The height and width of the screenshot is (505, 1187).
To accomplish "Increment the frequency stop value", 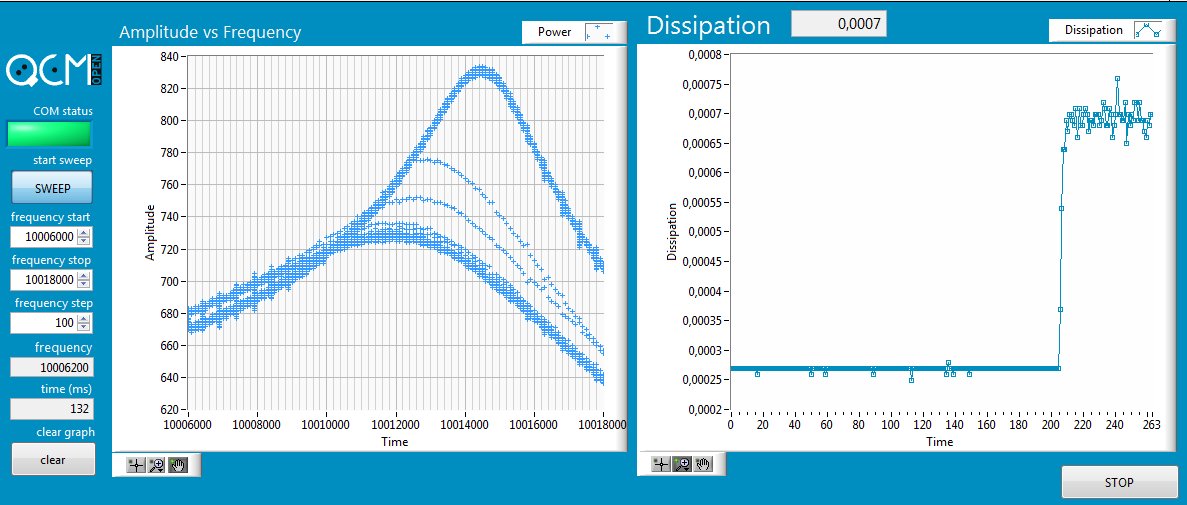I will click(x=85, y=276).
